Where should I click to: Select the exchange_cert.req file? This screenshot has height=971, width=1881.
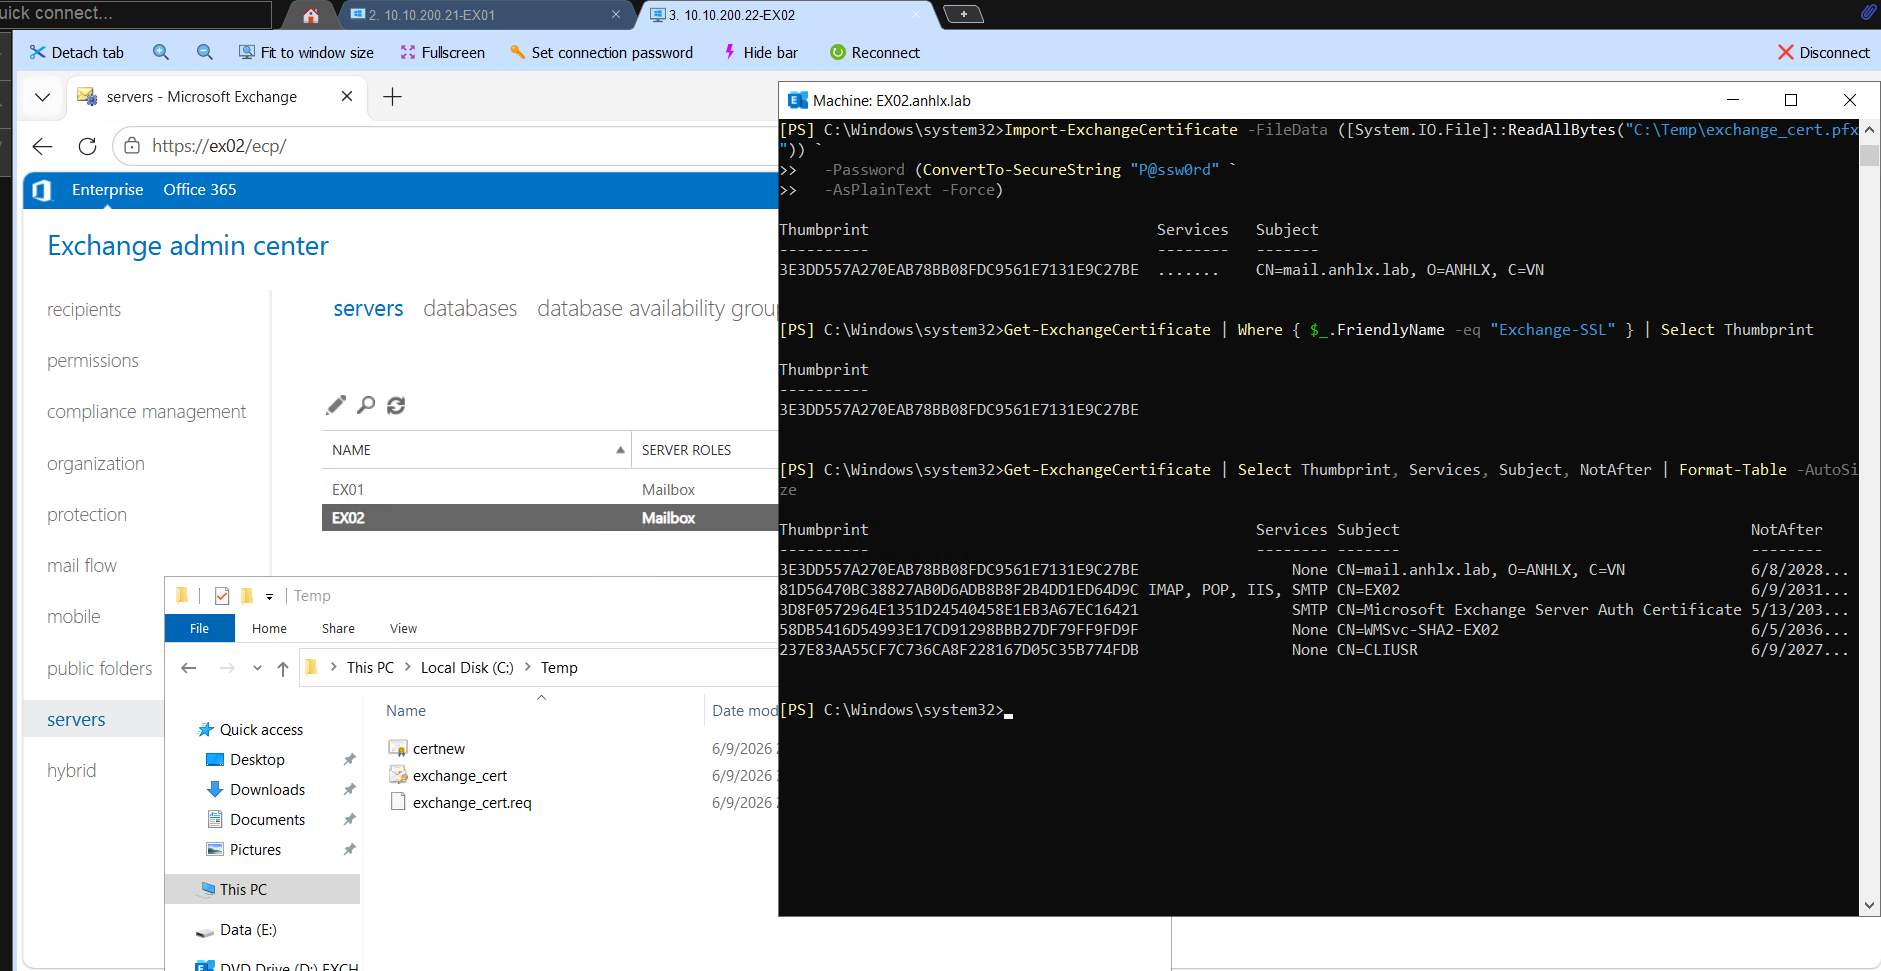tap(472, 803)
